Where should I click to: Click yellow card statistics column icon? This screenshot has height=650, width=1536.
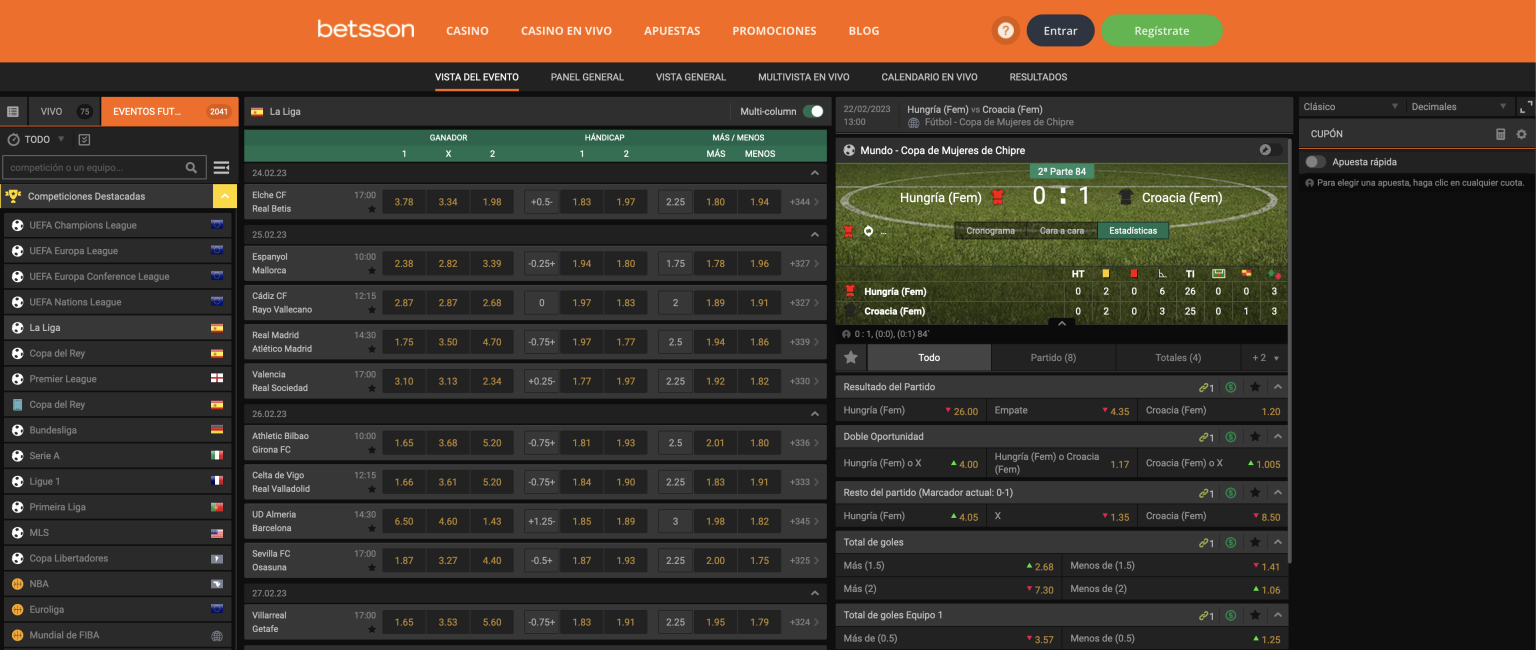(1106, 273)
